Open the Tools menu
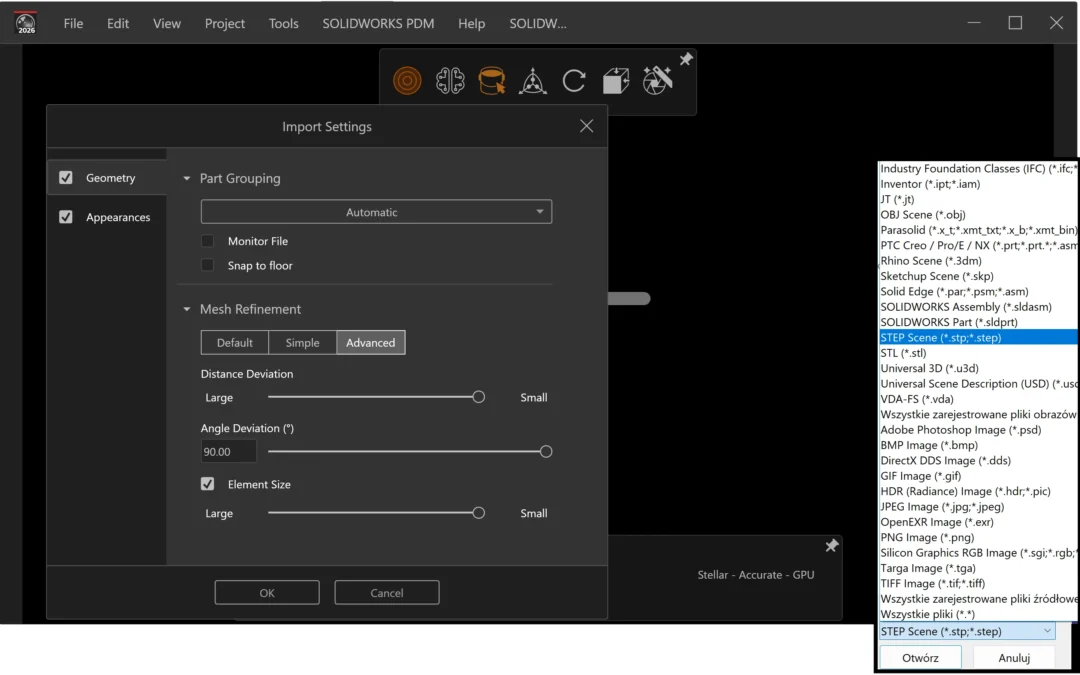Image resolution: width=1080 pixels, height=675 pixels. tap(284, 23)
